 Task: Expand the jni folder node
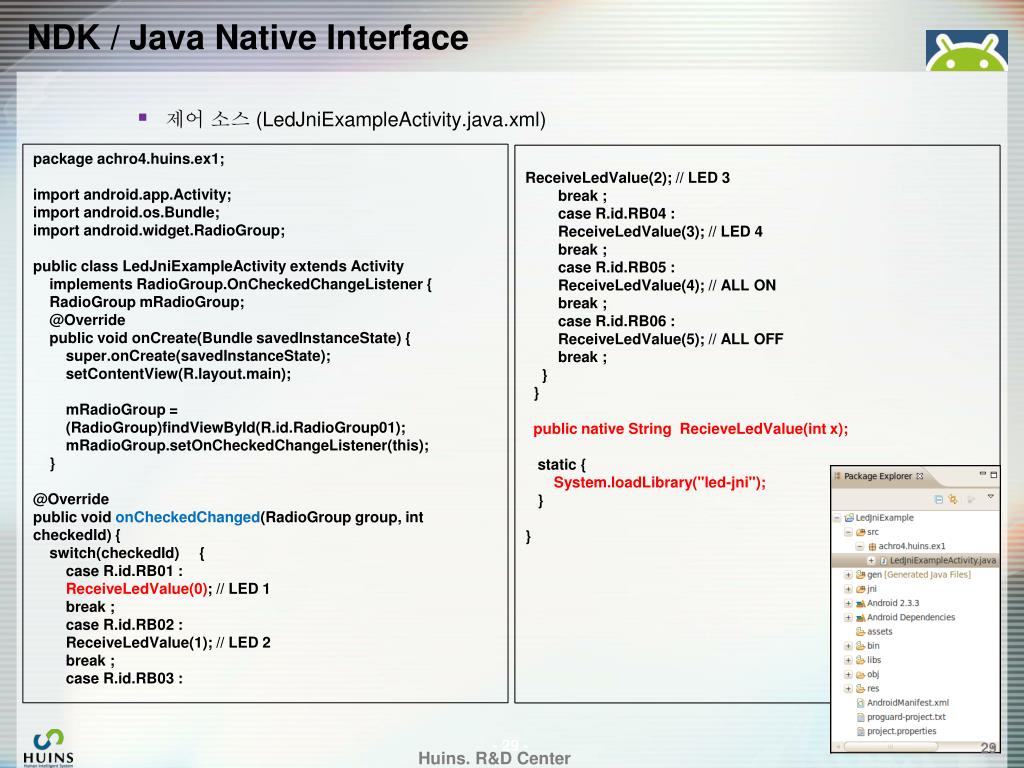click(848, 589)
